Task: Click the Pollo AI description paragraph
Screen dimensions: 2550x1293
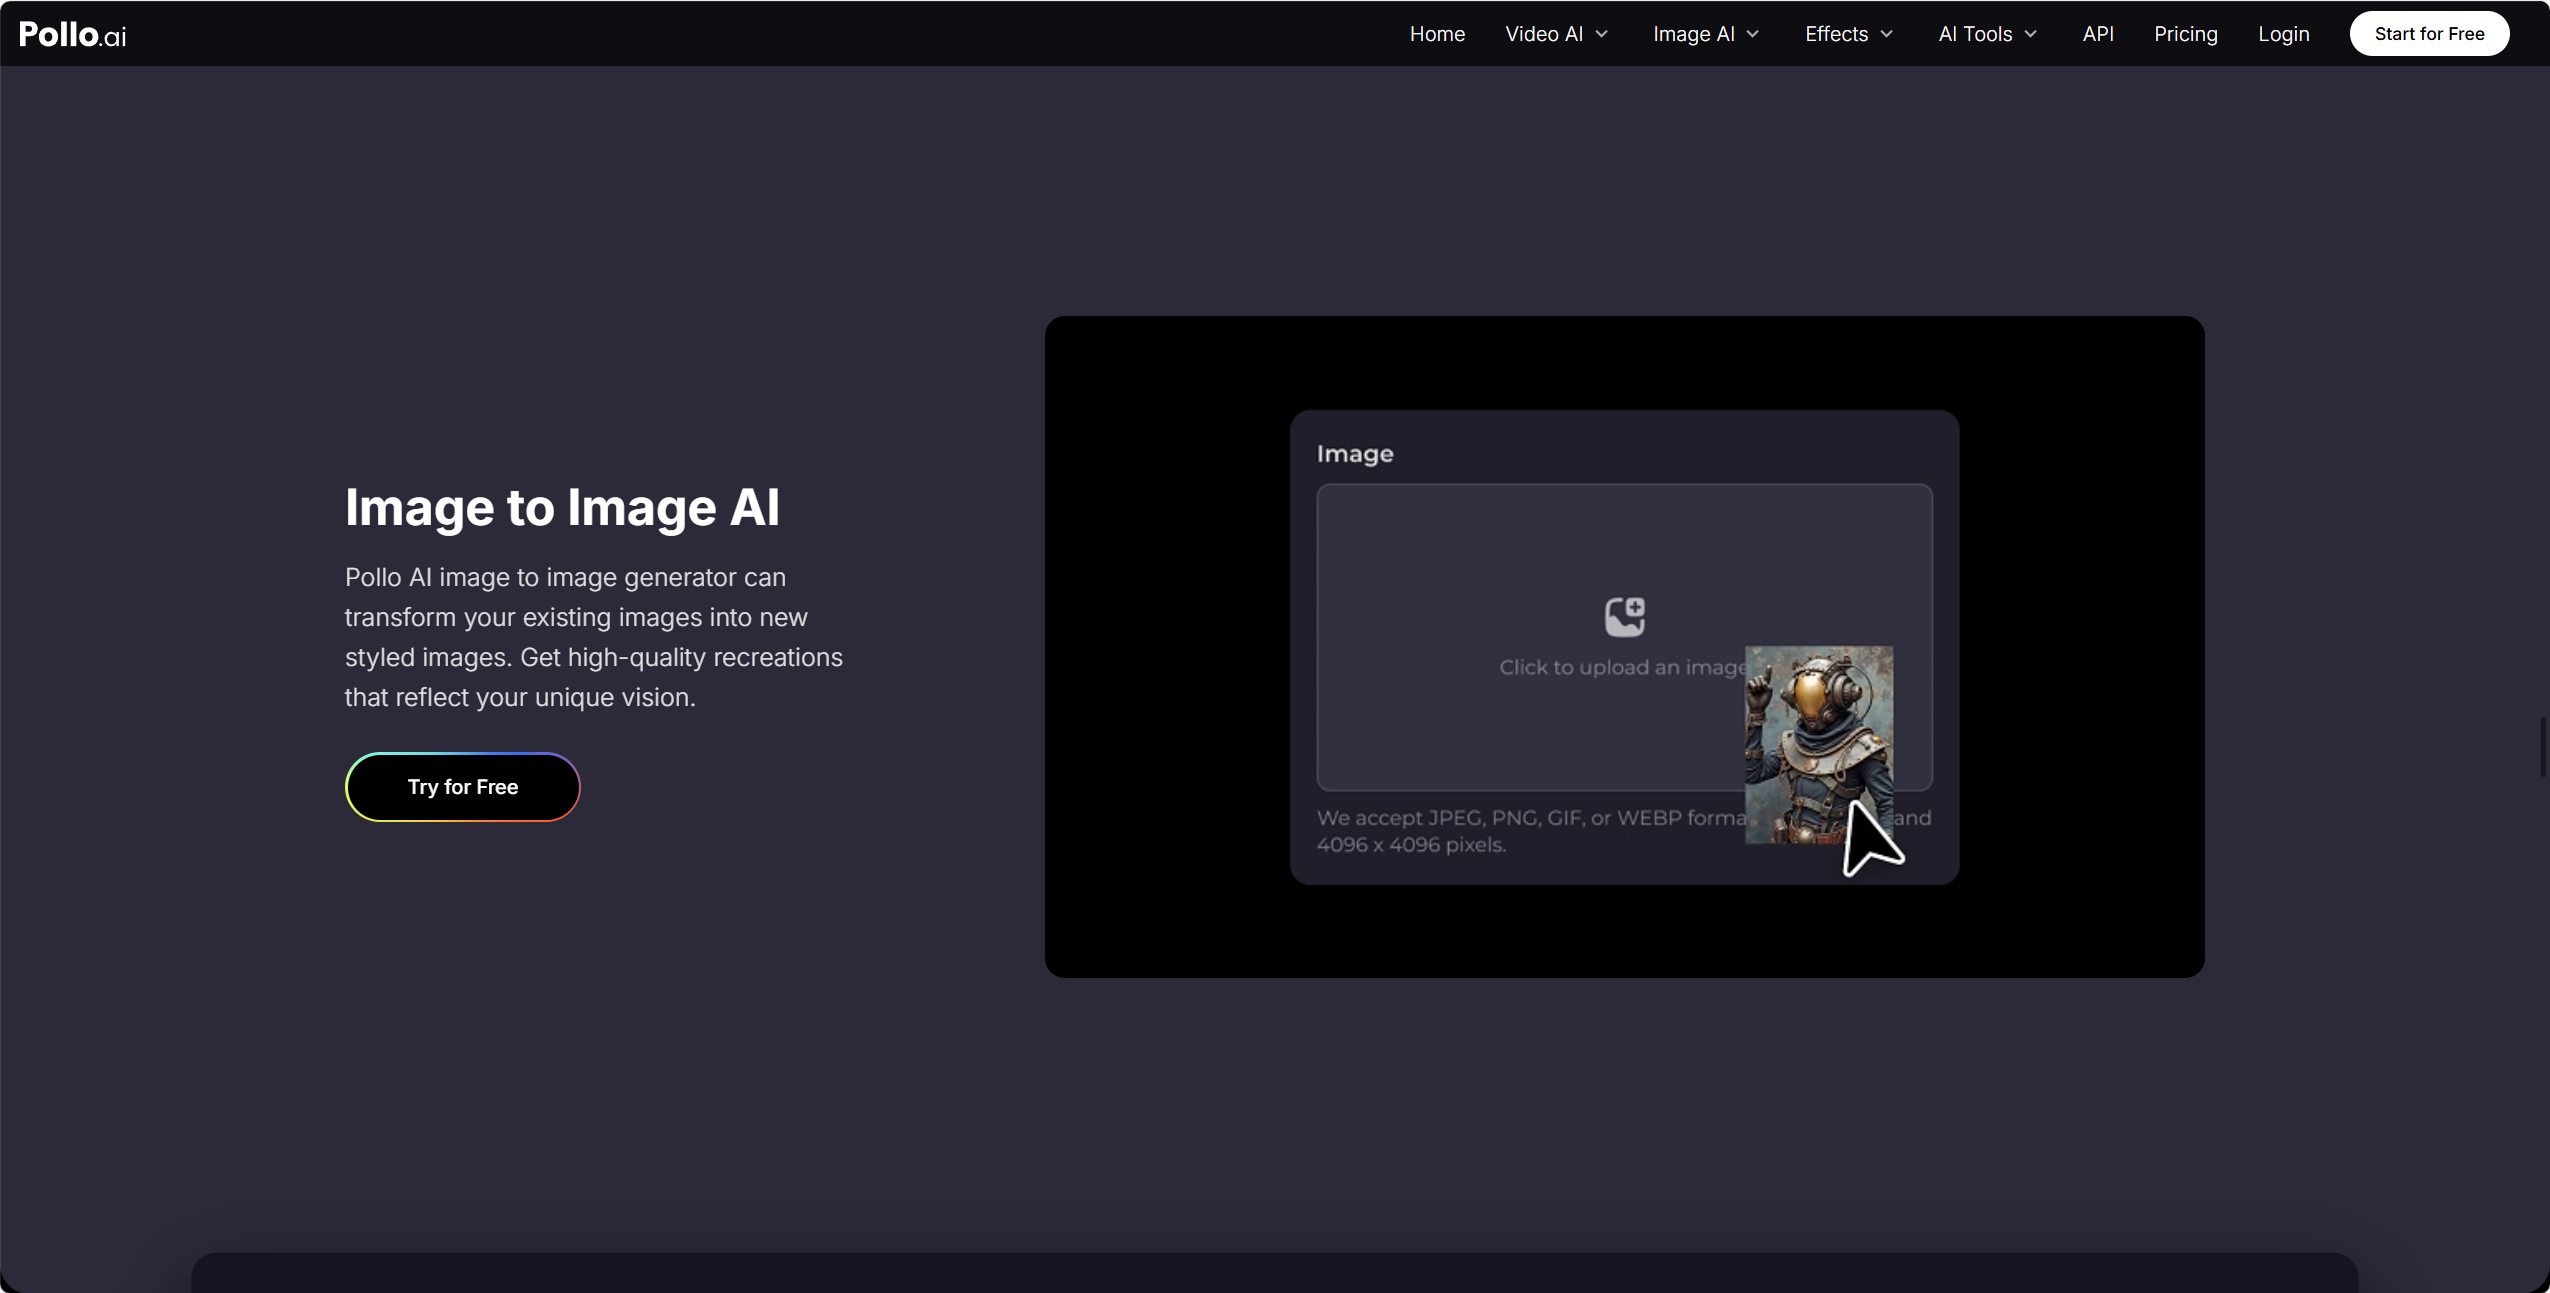Action: pyautogui.click(x=594, y=637)
